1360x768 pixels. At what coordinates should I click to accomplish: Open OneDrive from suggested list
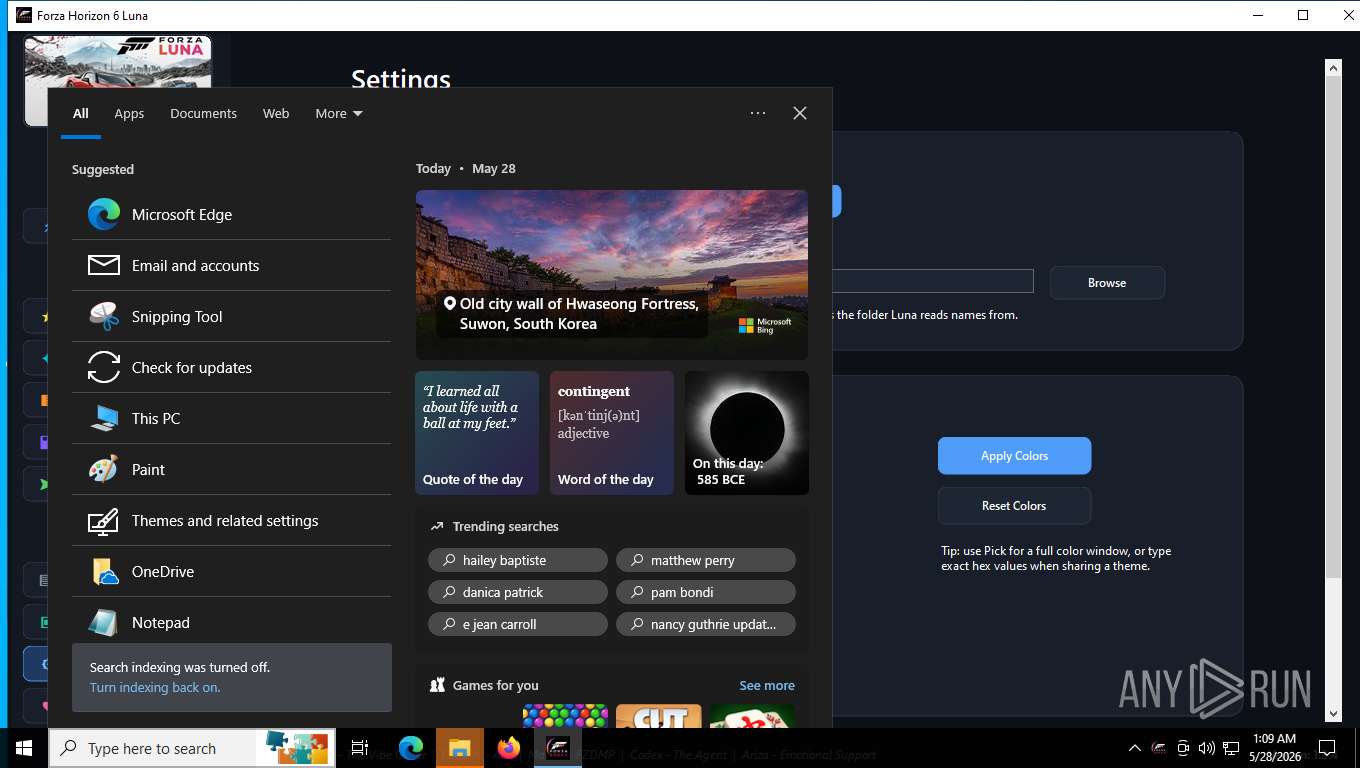(231, 571)
